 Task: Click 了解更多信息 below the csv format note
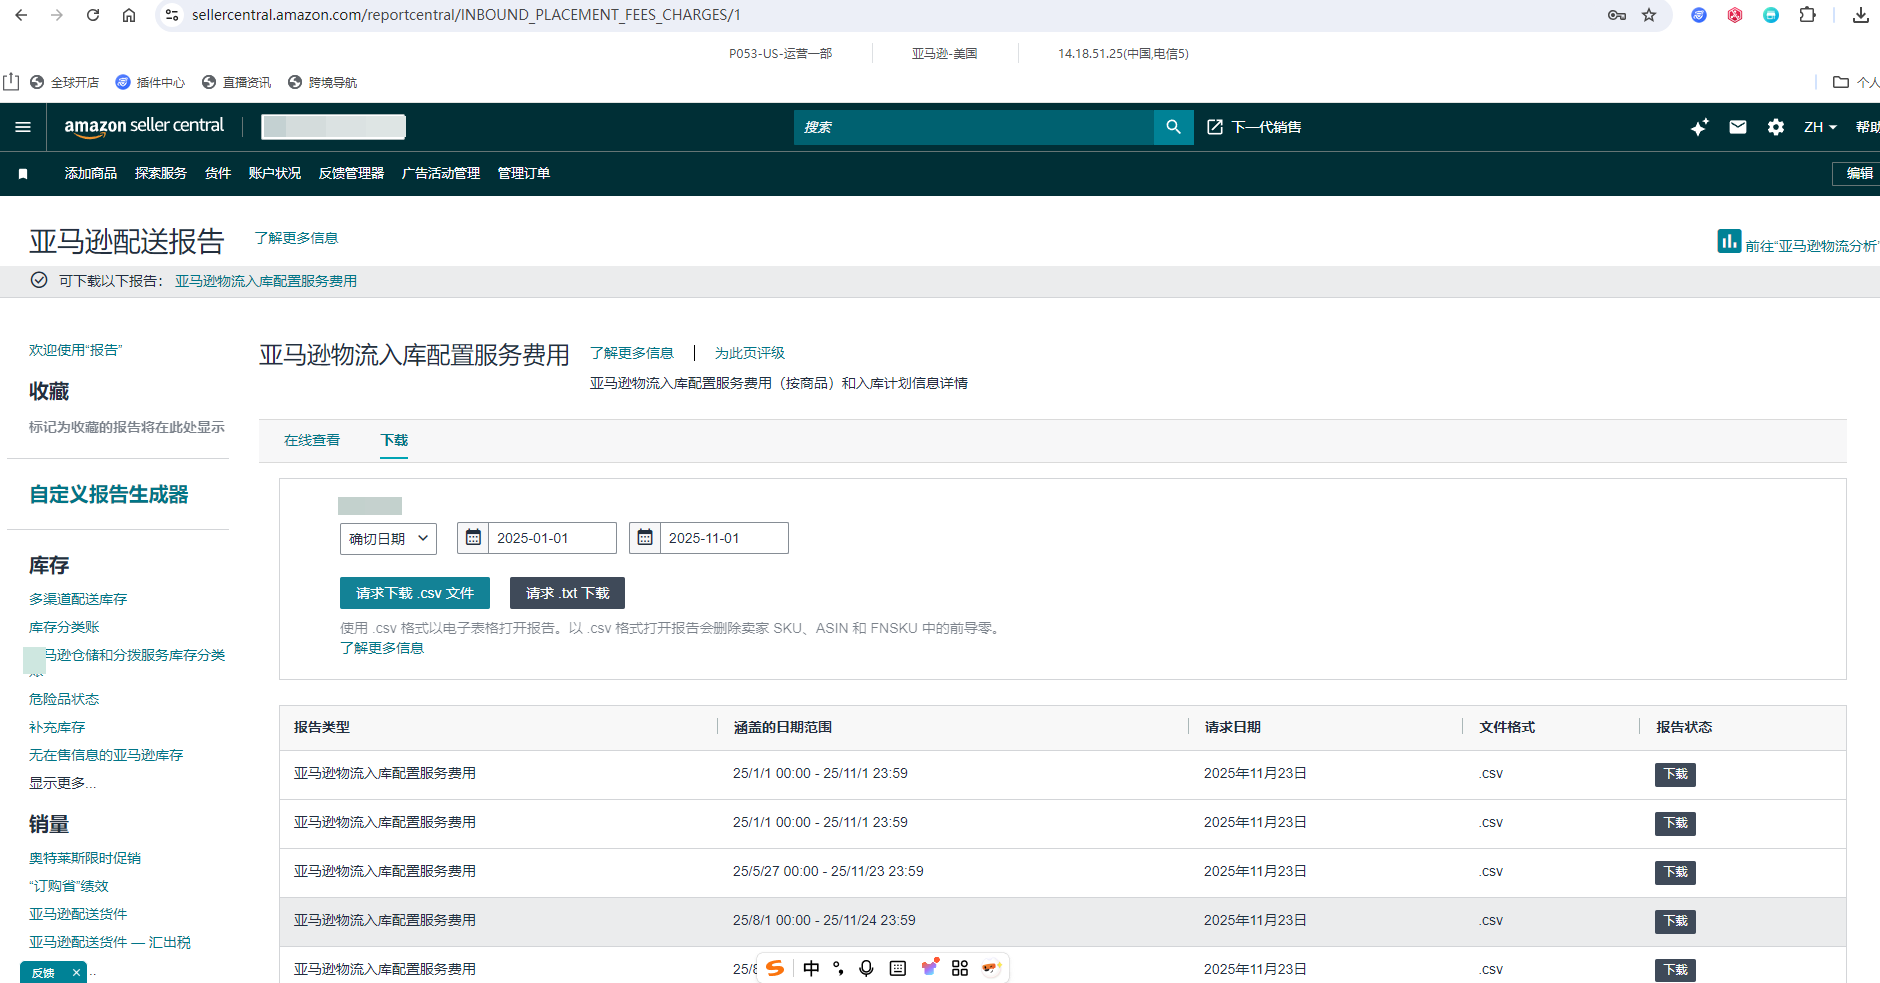[x=382, y=648]
